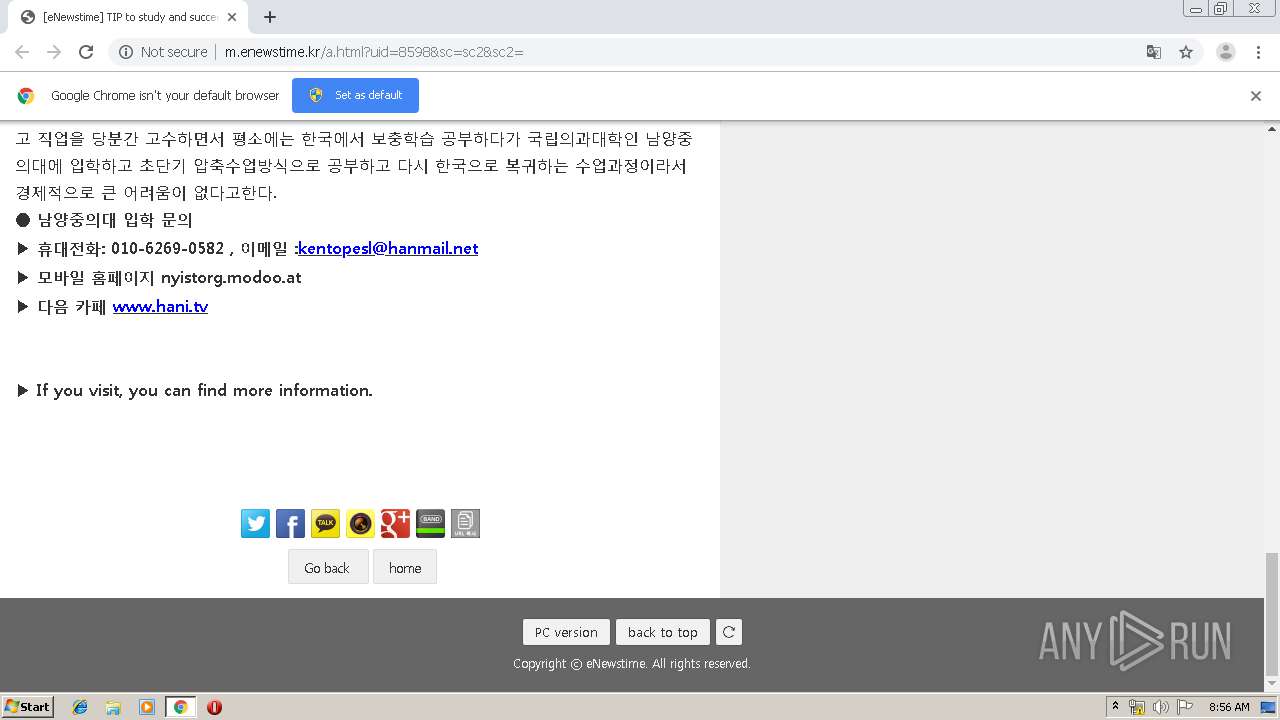Screen dimensions: 1280x720
Task: Click the Not secure site info icon
Action: tap(126, 52)
